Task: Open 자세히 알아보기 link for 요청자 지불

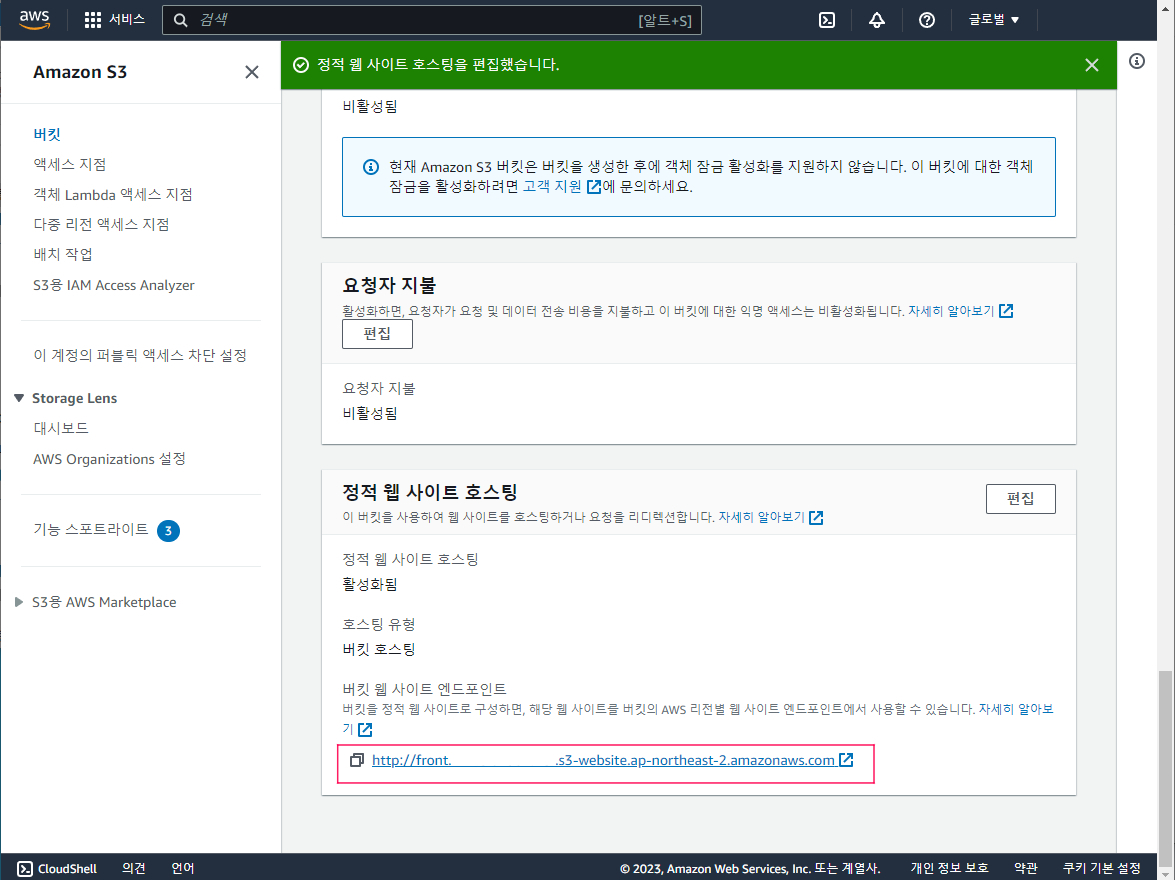Action: 960,310
